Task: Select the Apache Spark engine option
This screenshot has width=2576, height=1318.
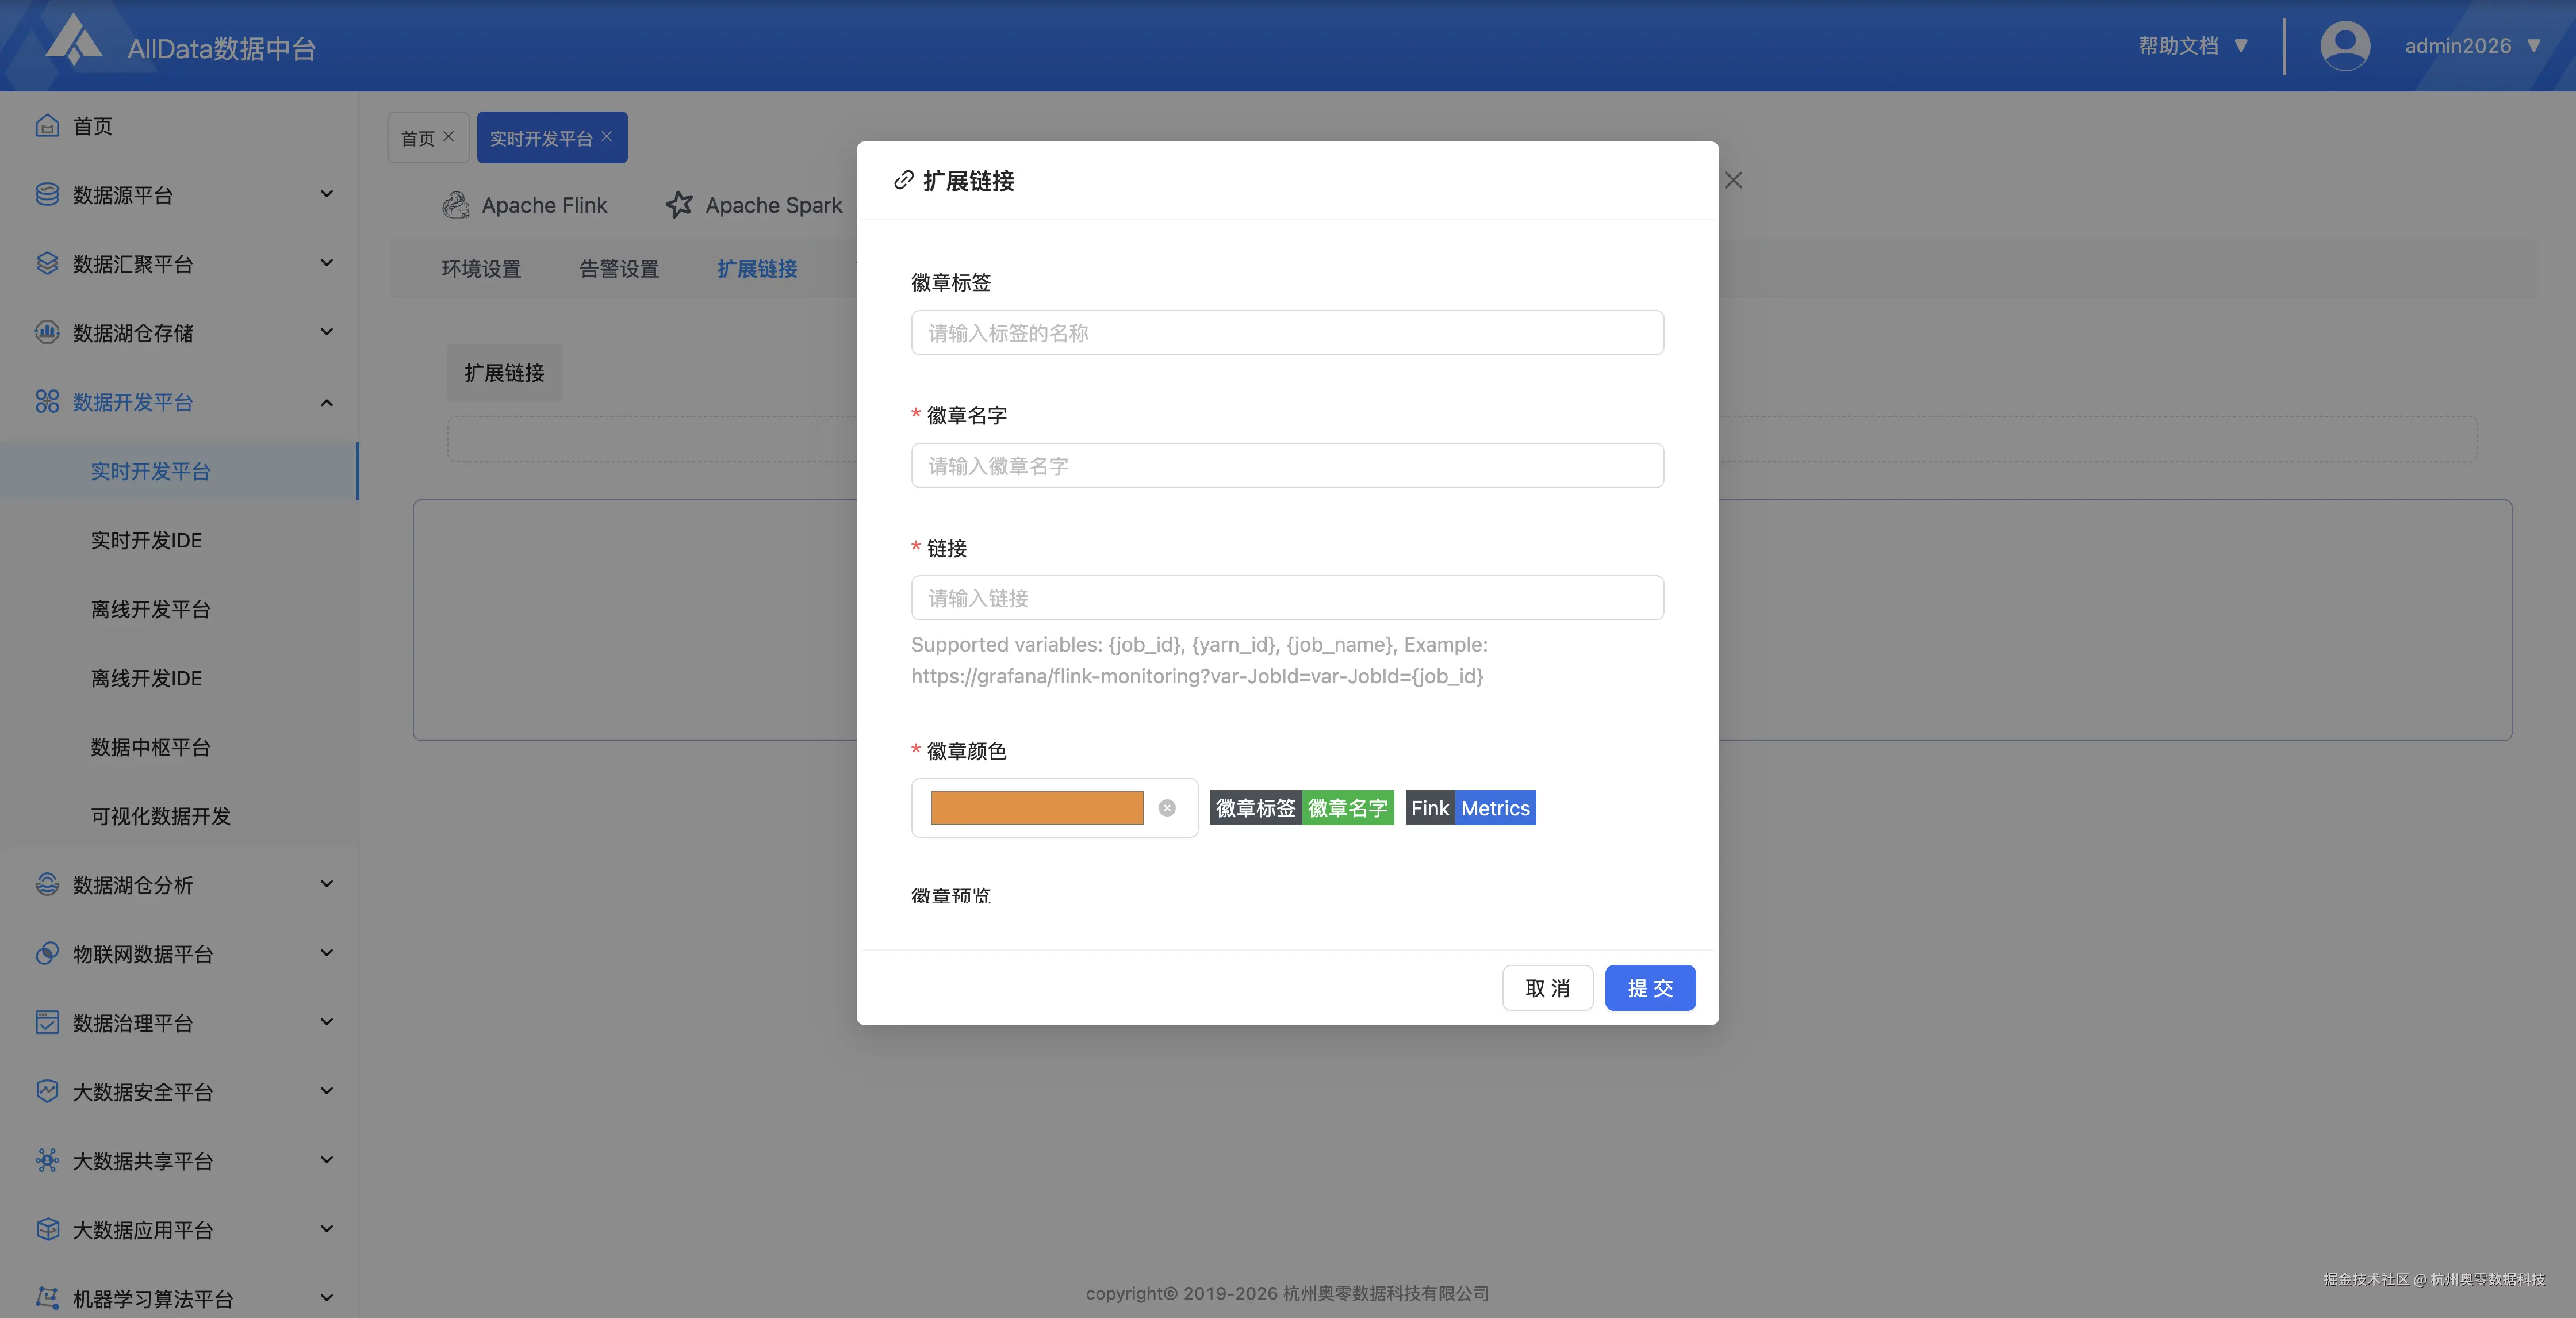Action: [x=754, y=205]
